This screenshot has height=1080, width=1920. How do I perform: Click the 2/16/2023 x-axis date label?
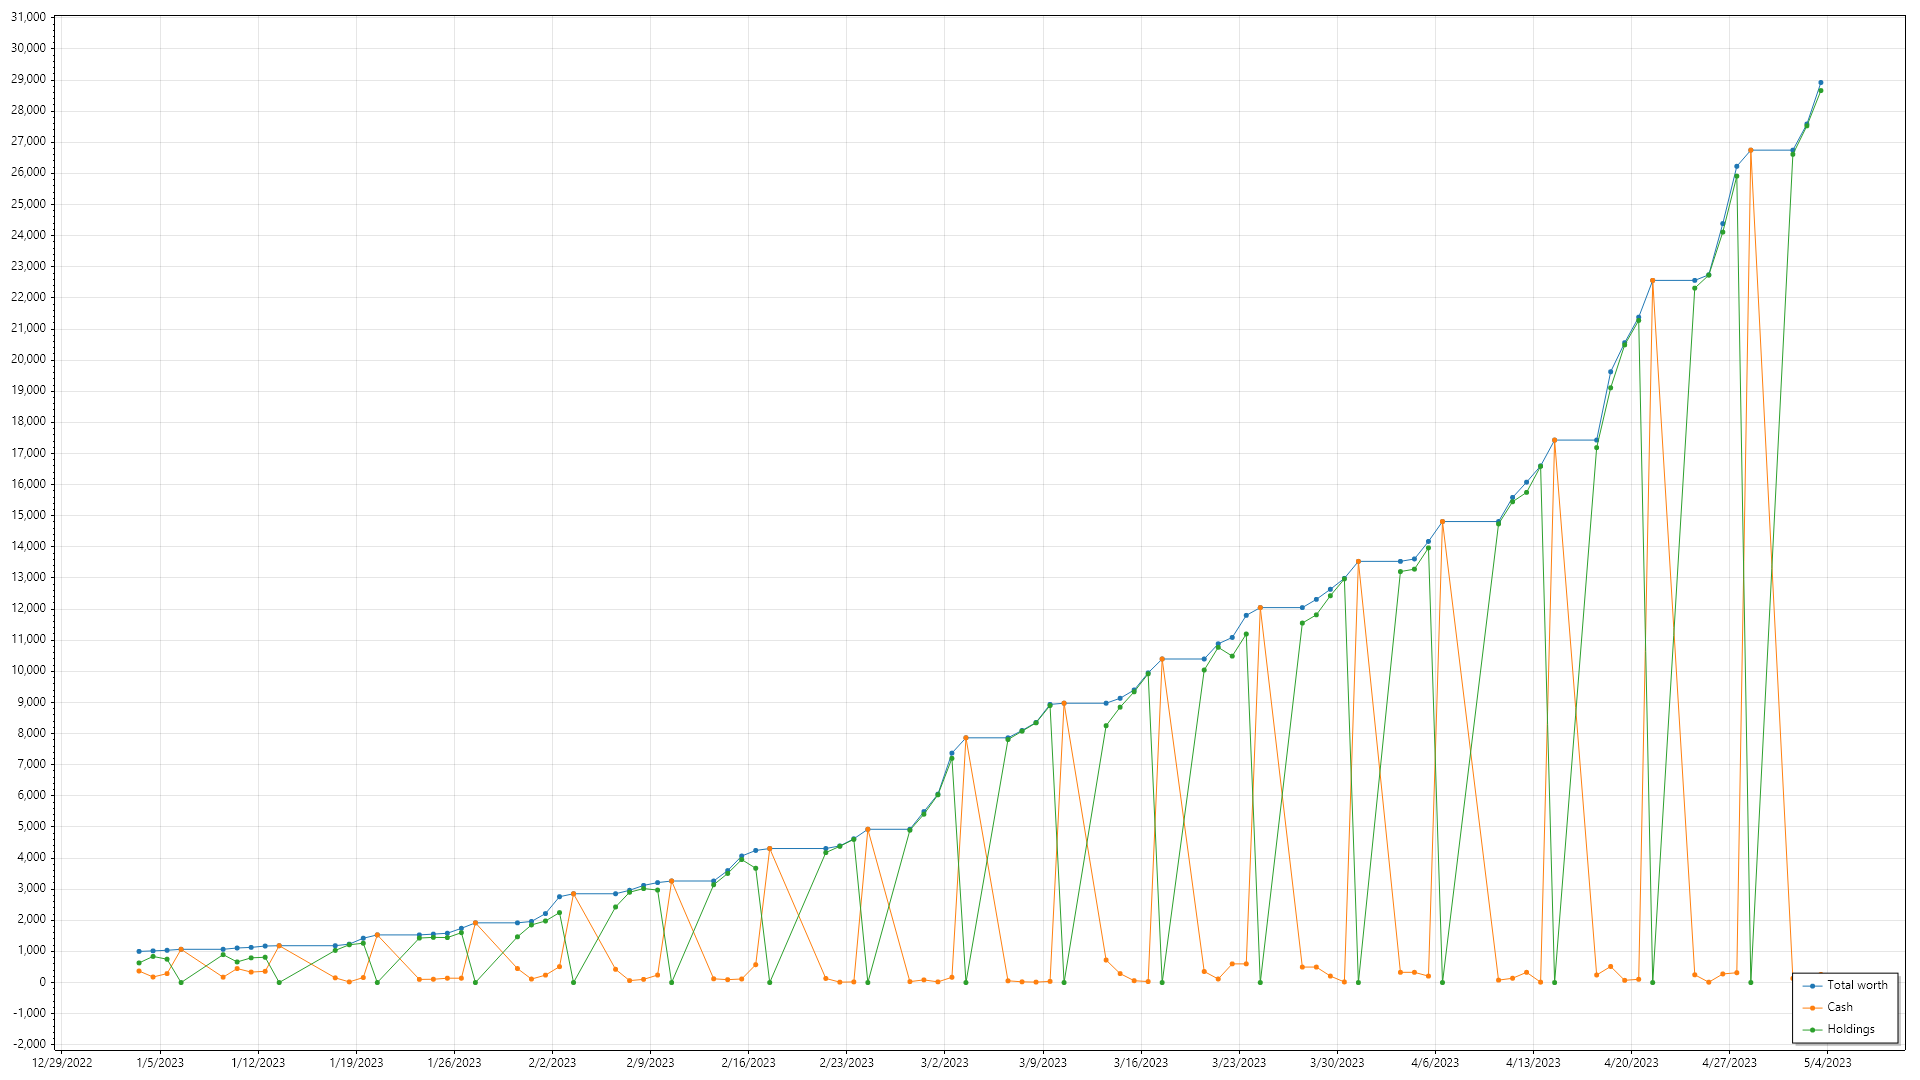pyautogui.click(x=748, y=1063)
